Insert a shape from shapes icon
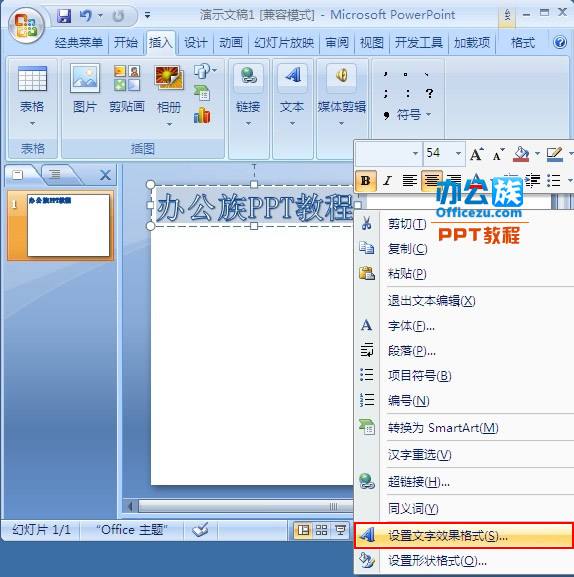 (202, 71)
